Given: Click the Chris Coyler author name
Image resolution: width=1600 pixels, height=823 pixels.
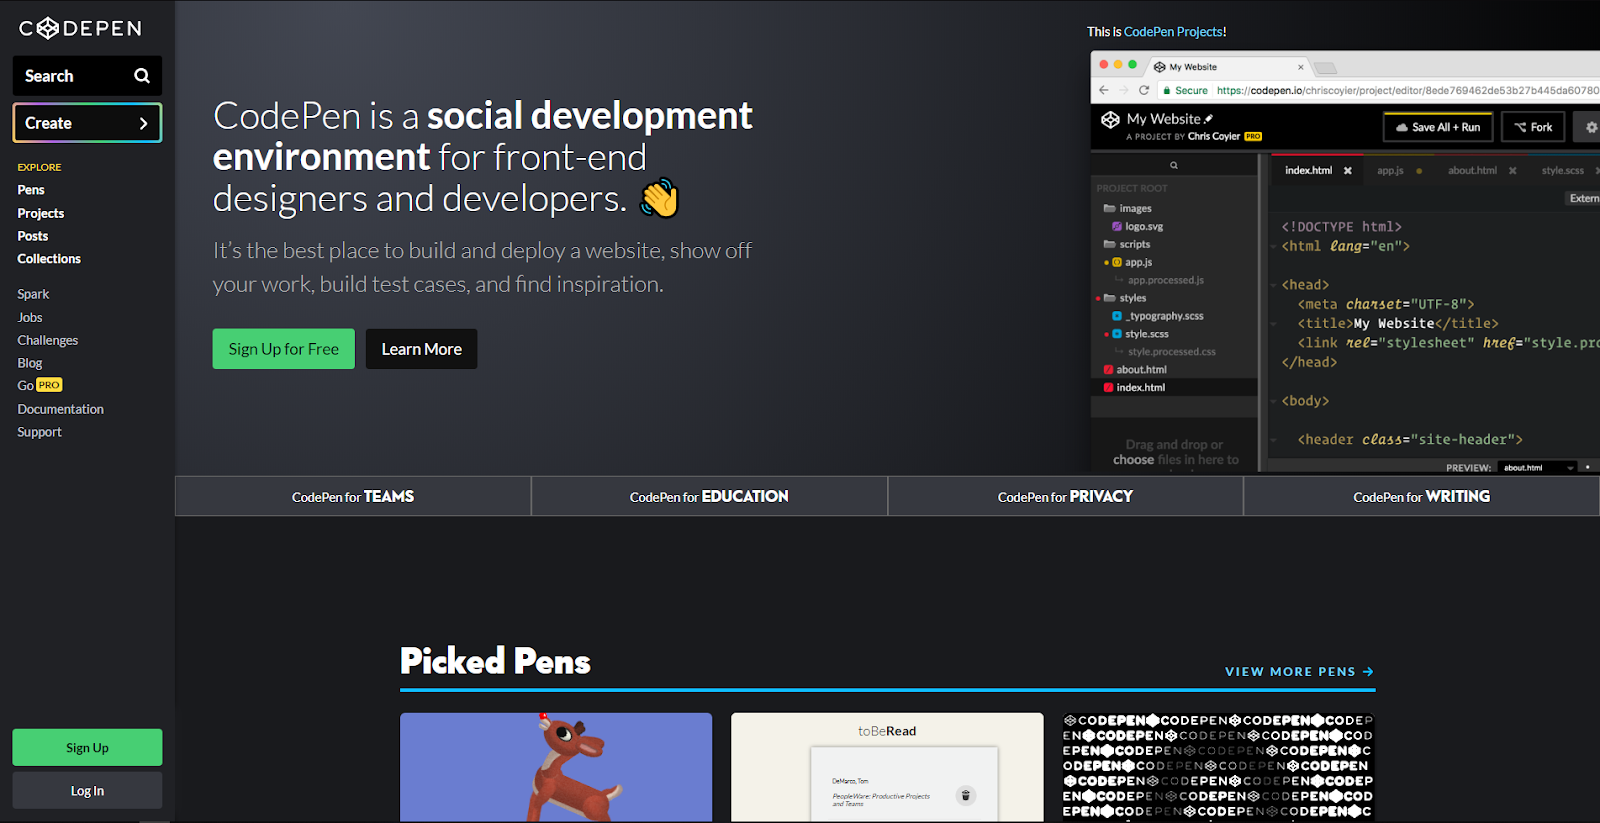Looking at the screenshot, I should [1213, 137].
